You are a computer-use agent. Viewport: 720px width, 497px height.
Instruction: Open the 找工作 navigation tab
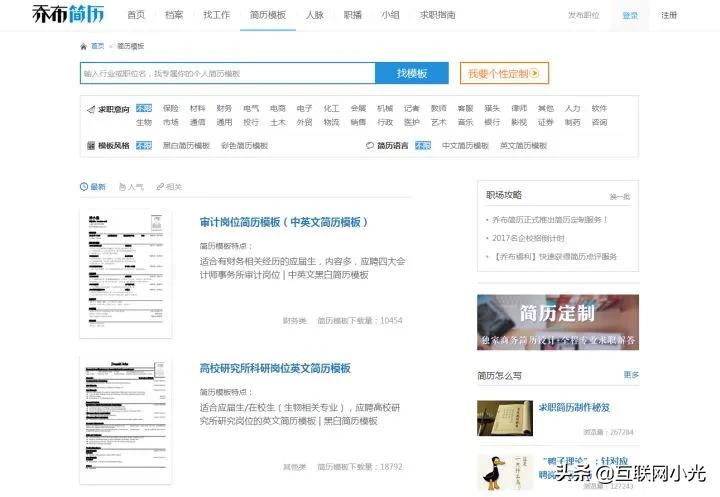point(216,15)
